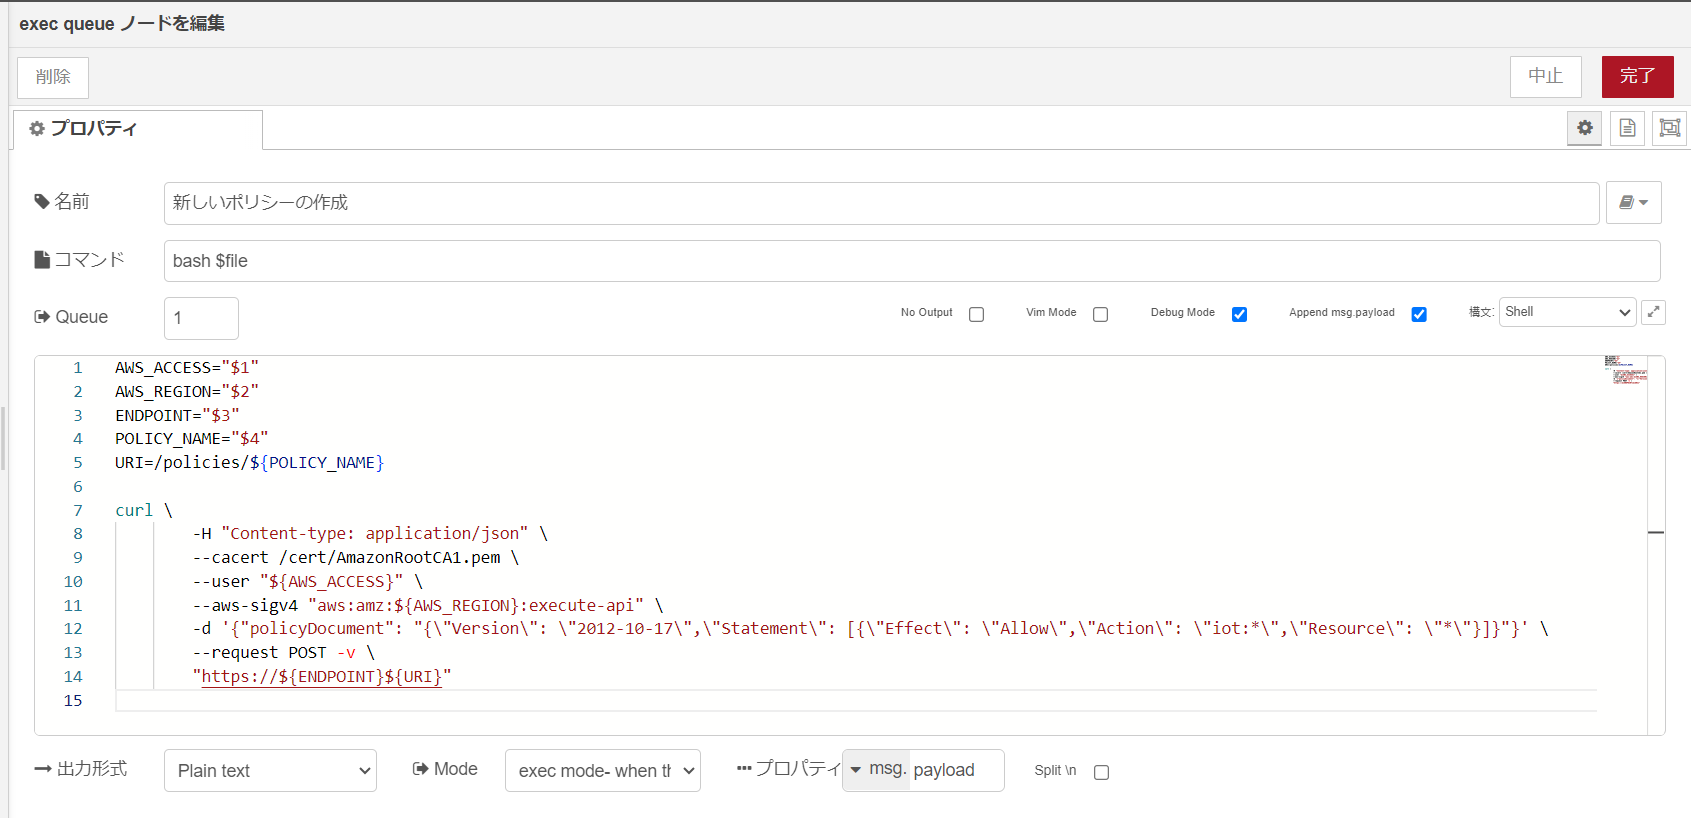Click the --user AWS_ACCESS line

coord(308,582)
